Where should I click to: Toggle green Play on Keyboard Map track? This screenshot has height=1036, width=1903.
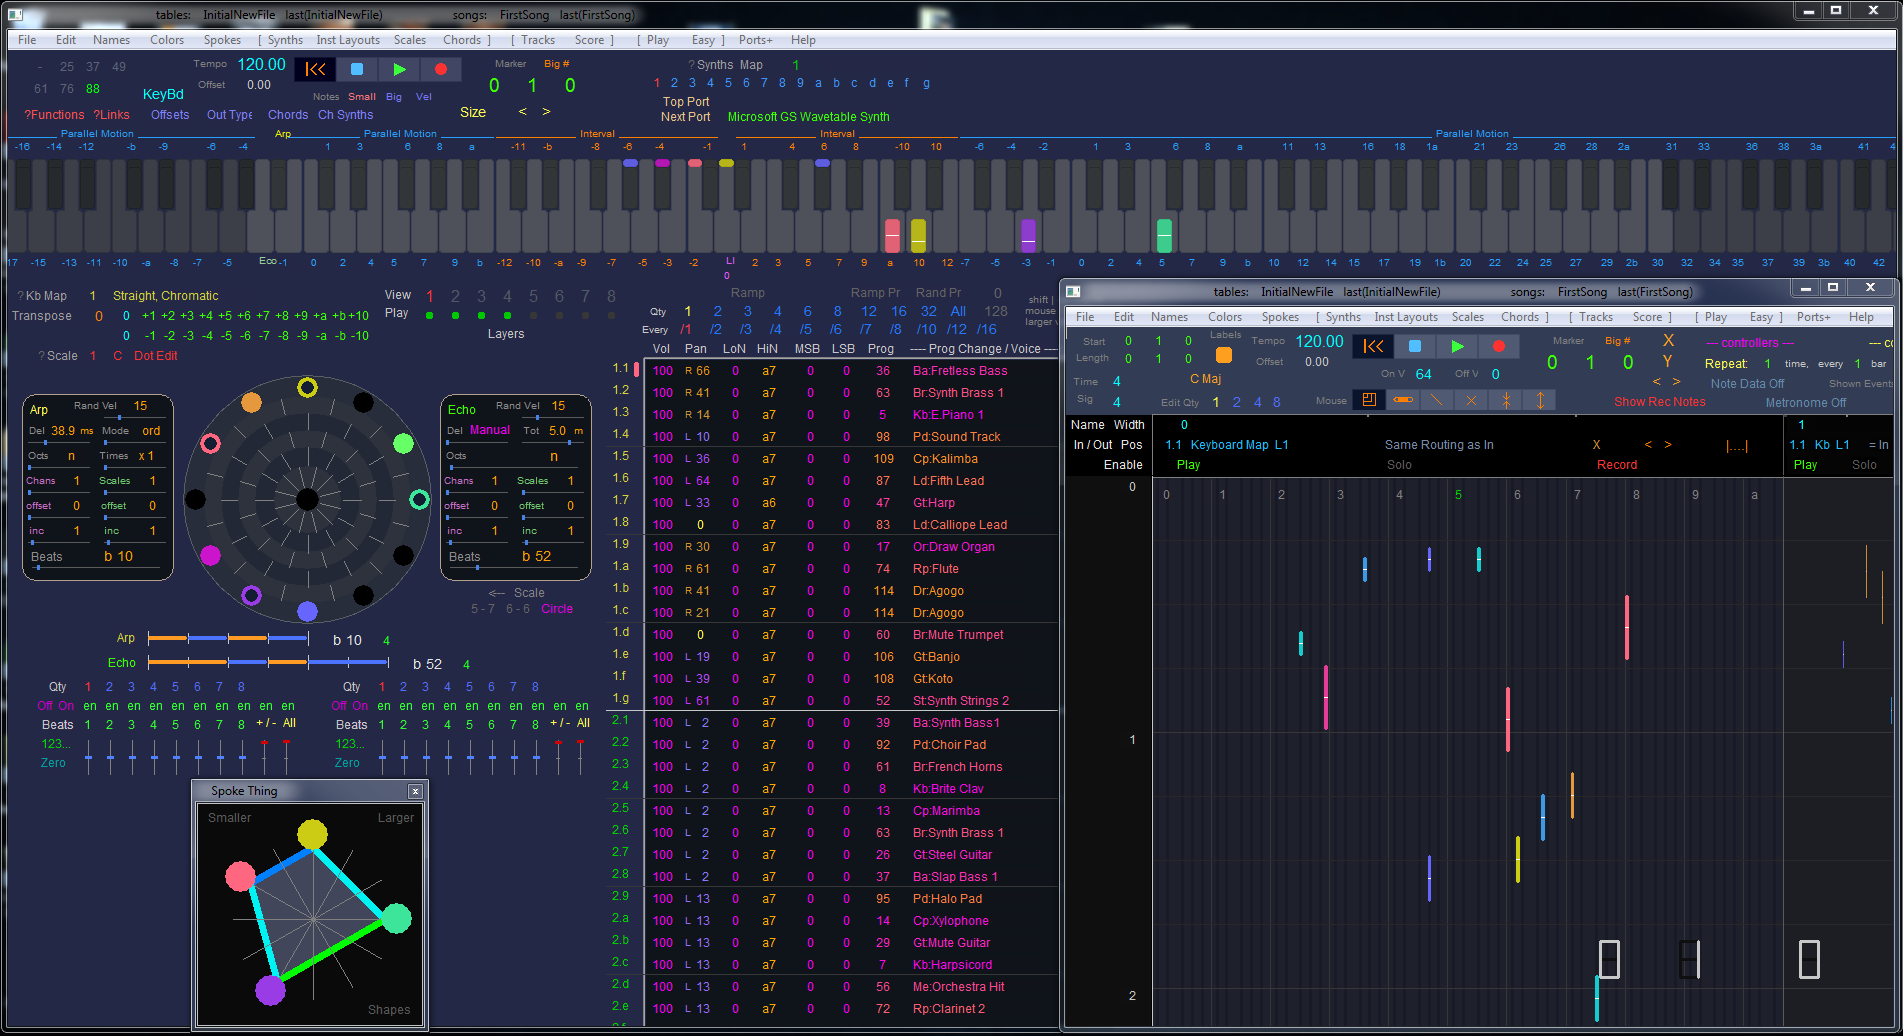click(1188, 465)
